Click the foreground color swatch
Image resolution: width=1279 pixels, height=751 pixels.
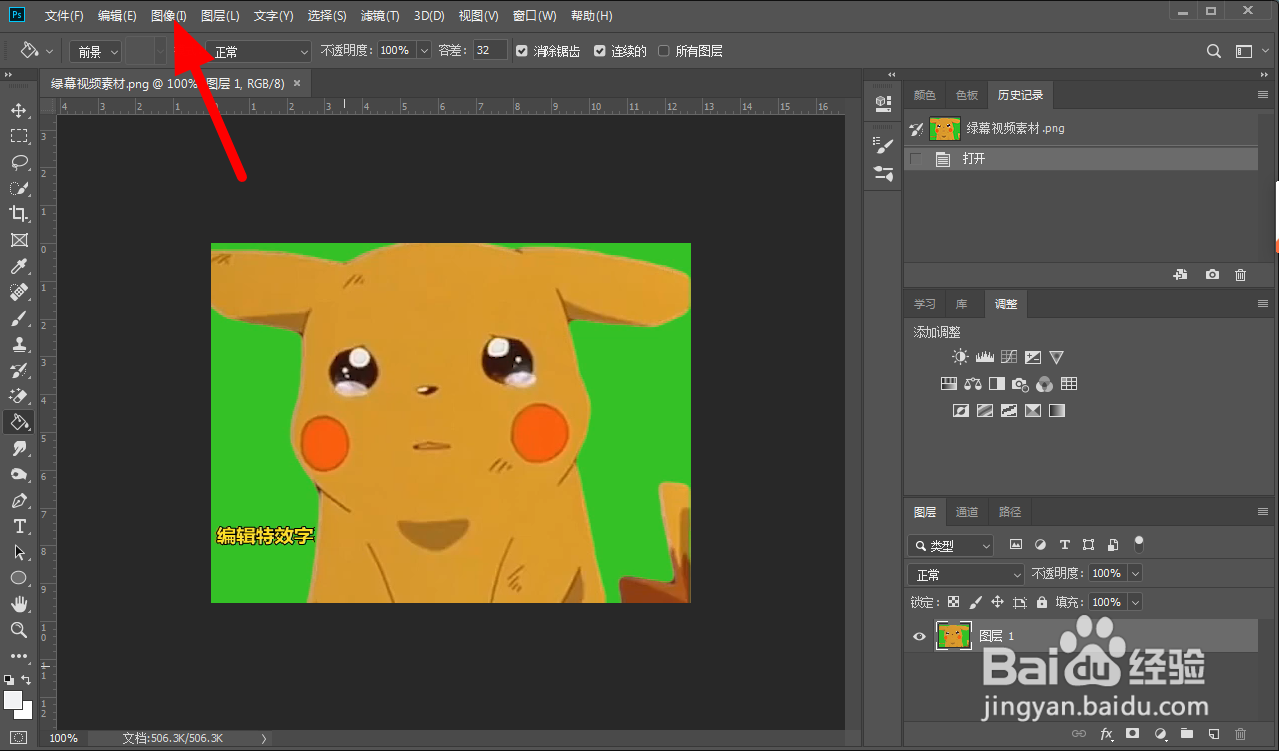click(12, 699)
